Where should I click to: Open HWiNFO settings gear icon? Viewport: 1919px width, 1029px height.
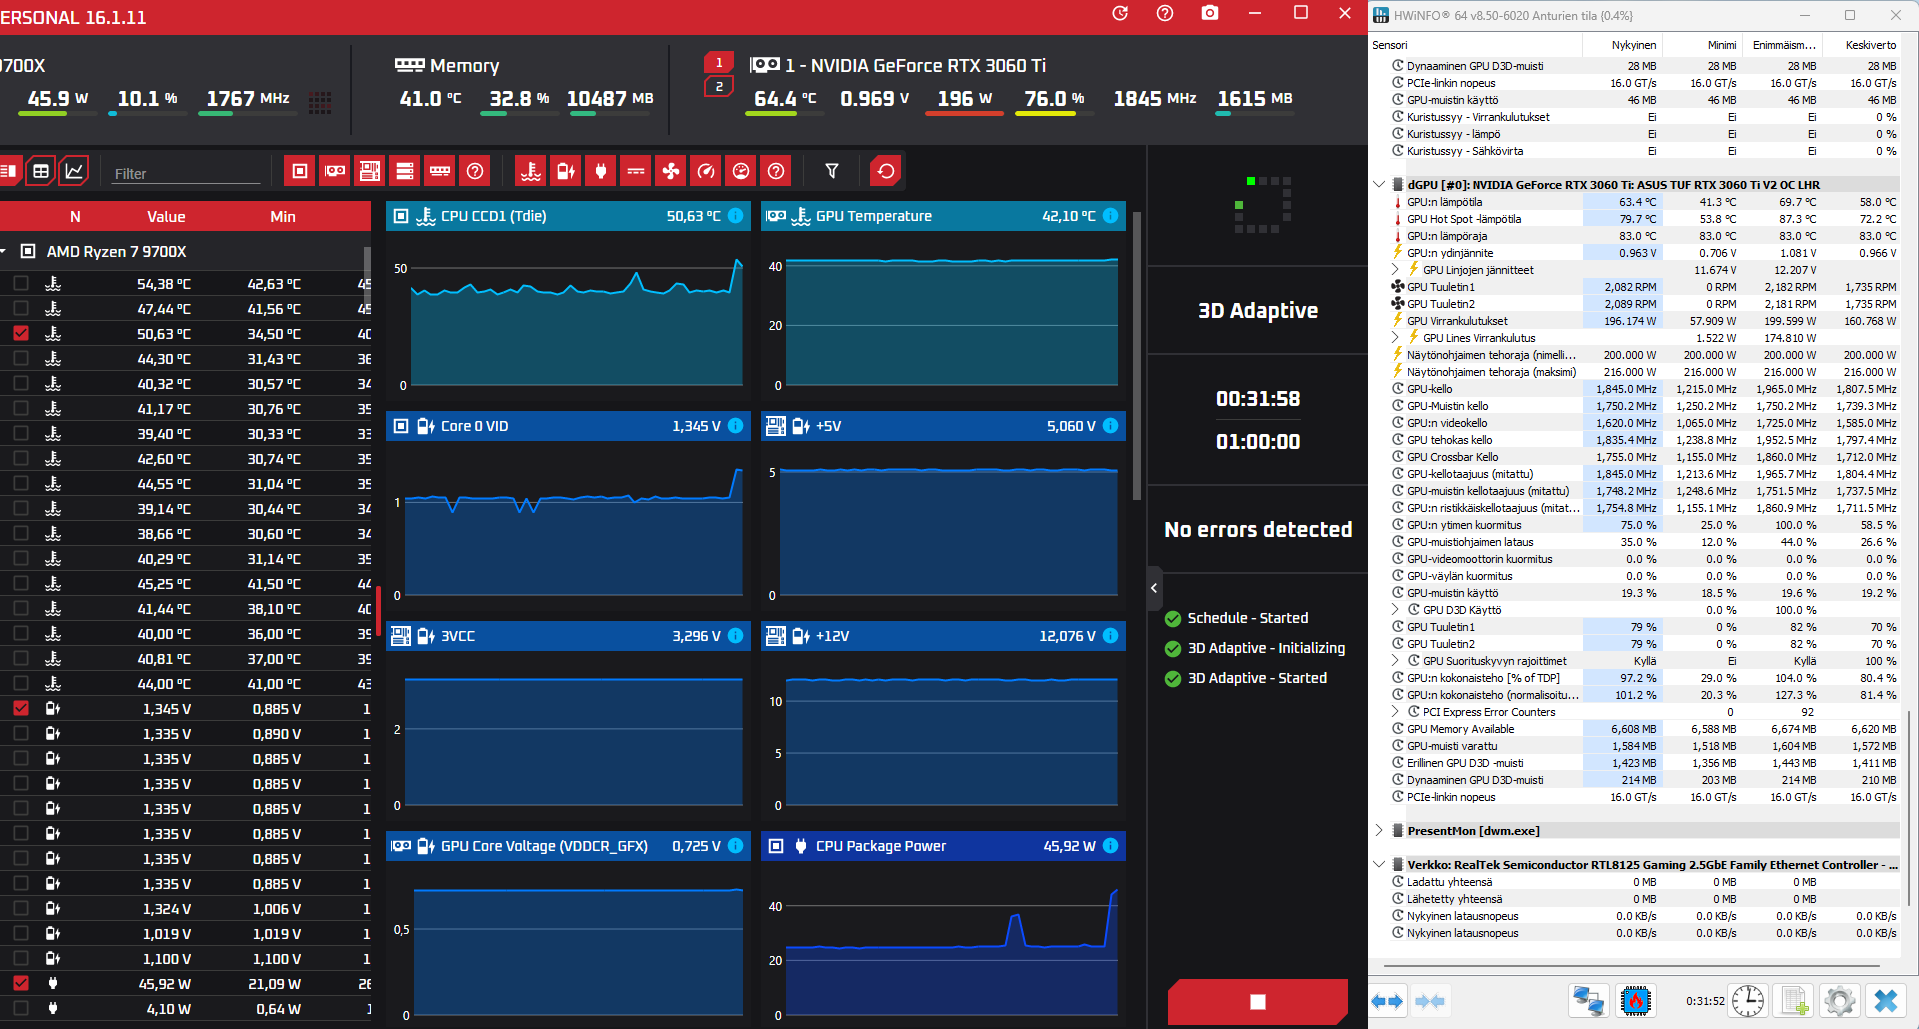click(x=1839, y=1001)
